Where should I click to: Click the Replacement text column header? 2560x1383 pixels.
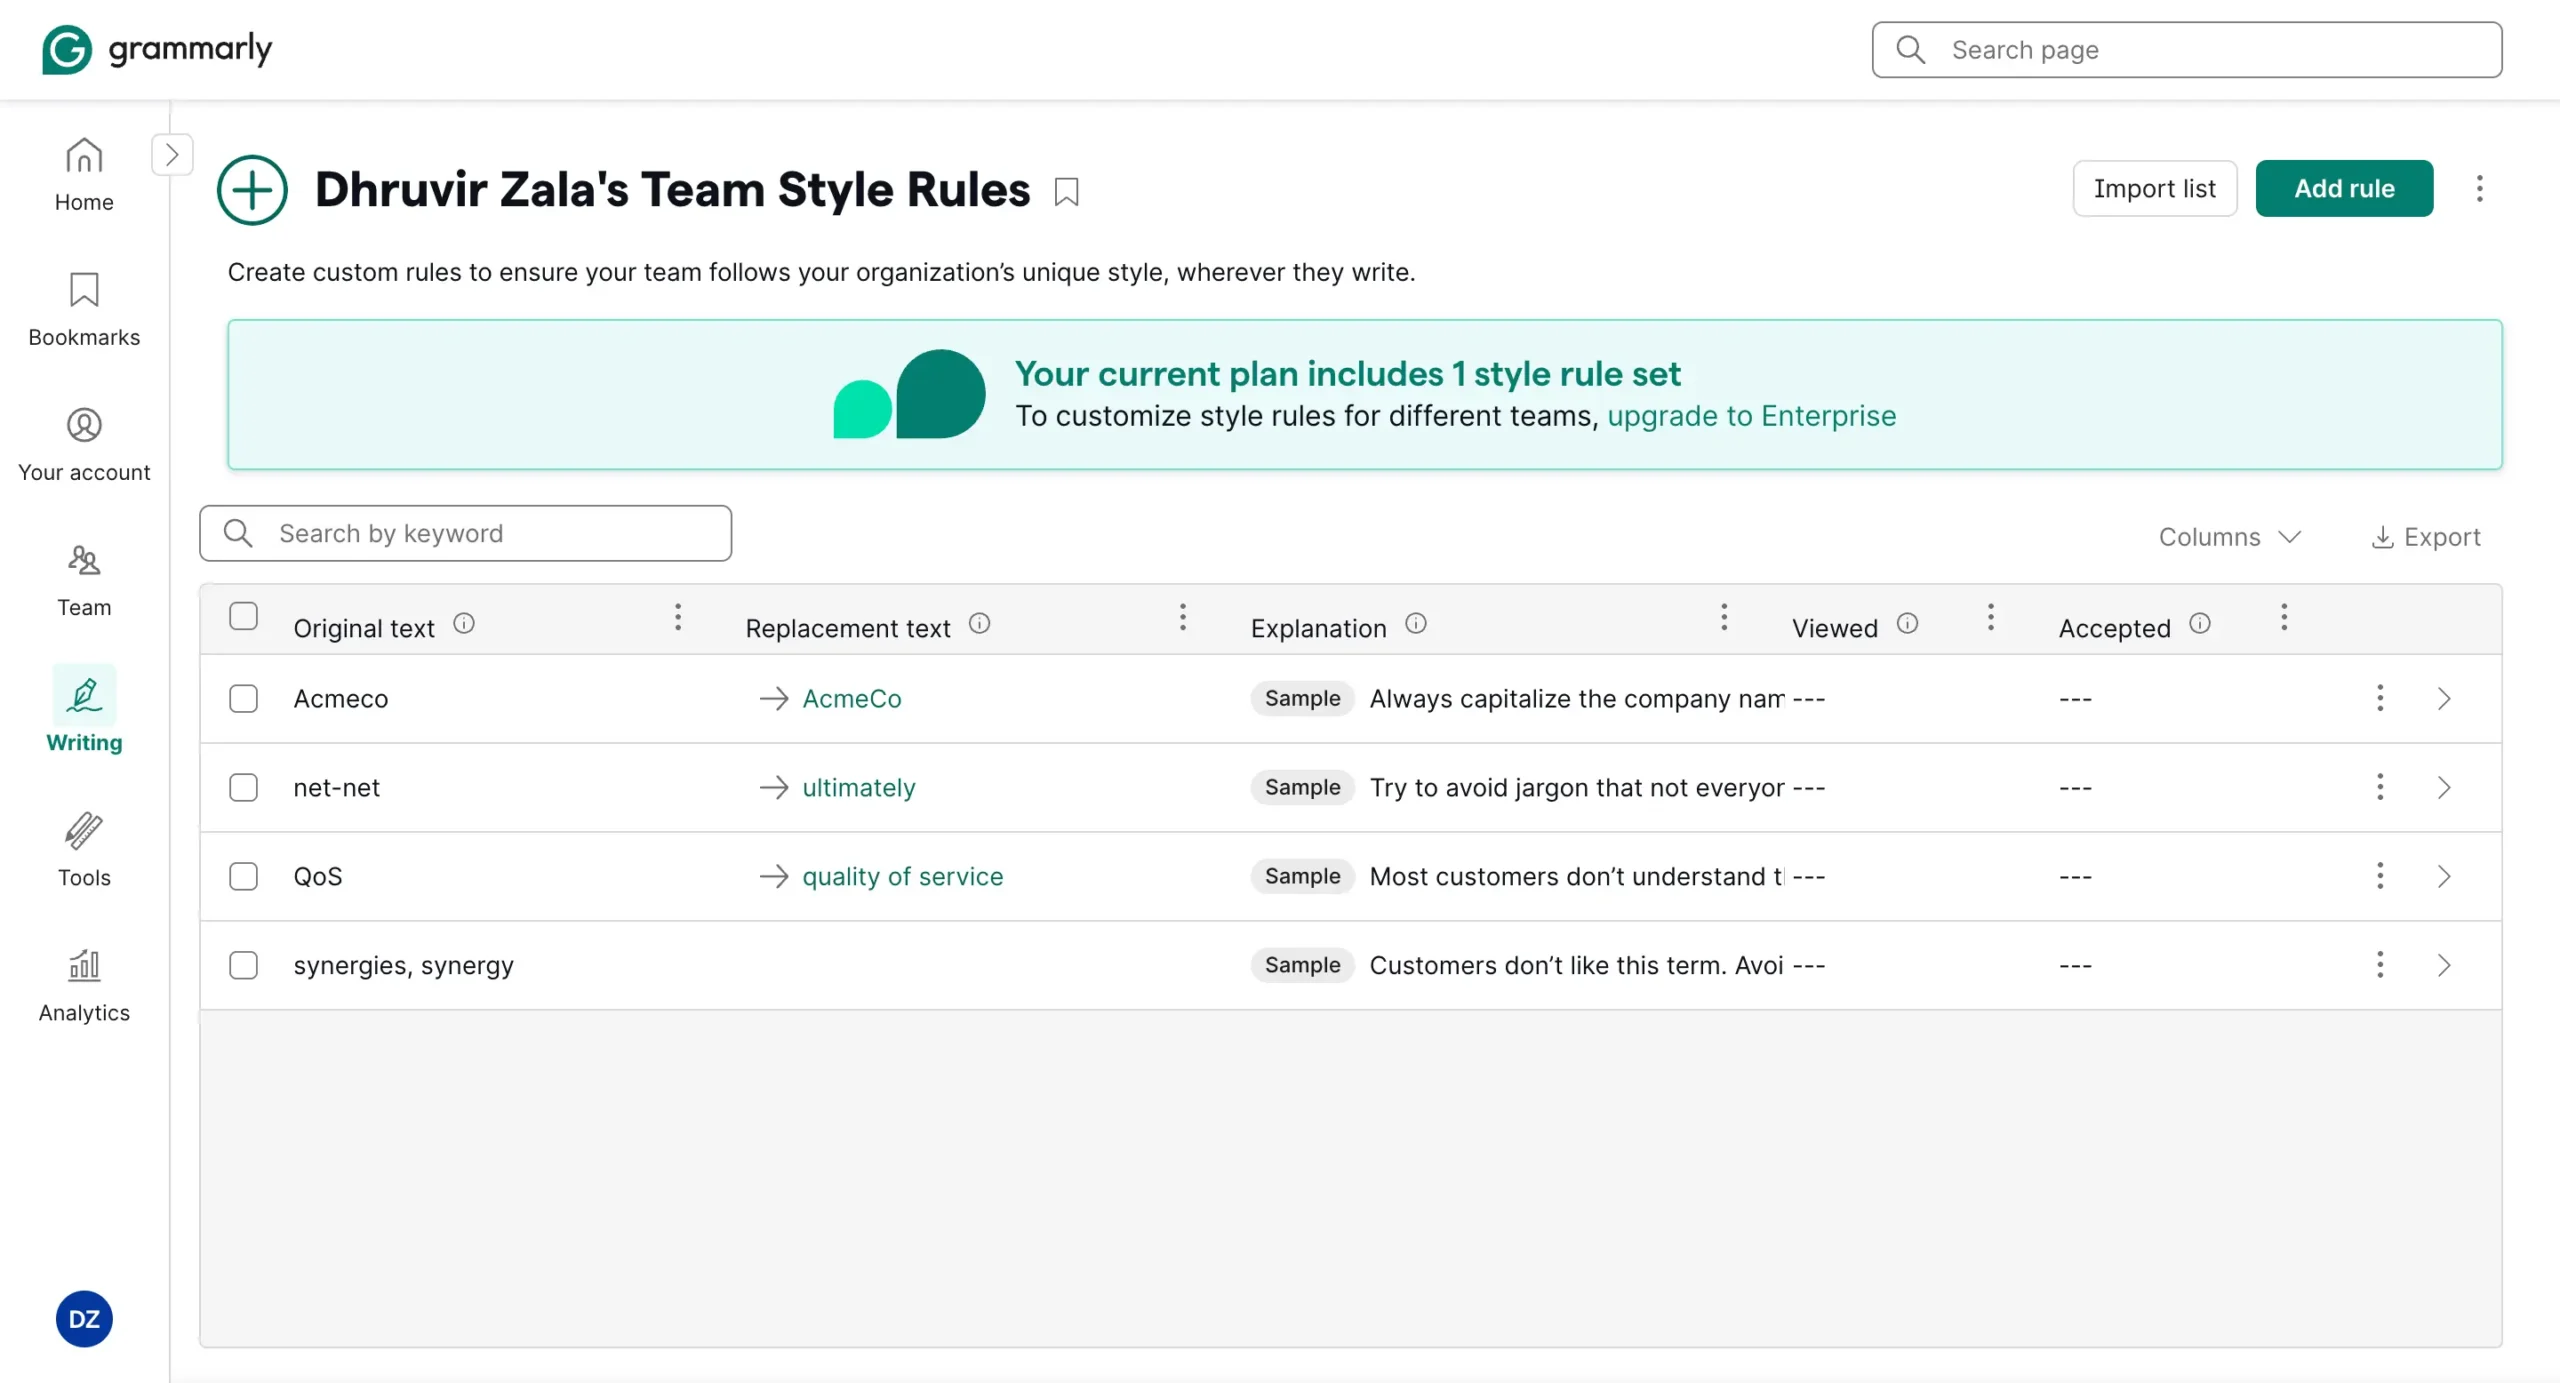tap(848, 628)
